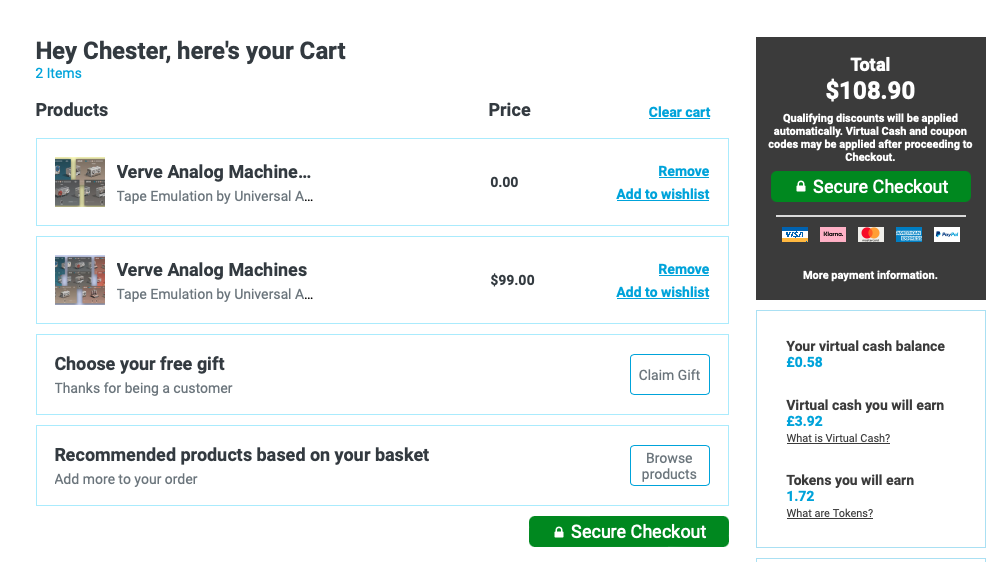Open the free Verve Analog Machines thumbnail
1000x562 pixels.
coord(80,182)
